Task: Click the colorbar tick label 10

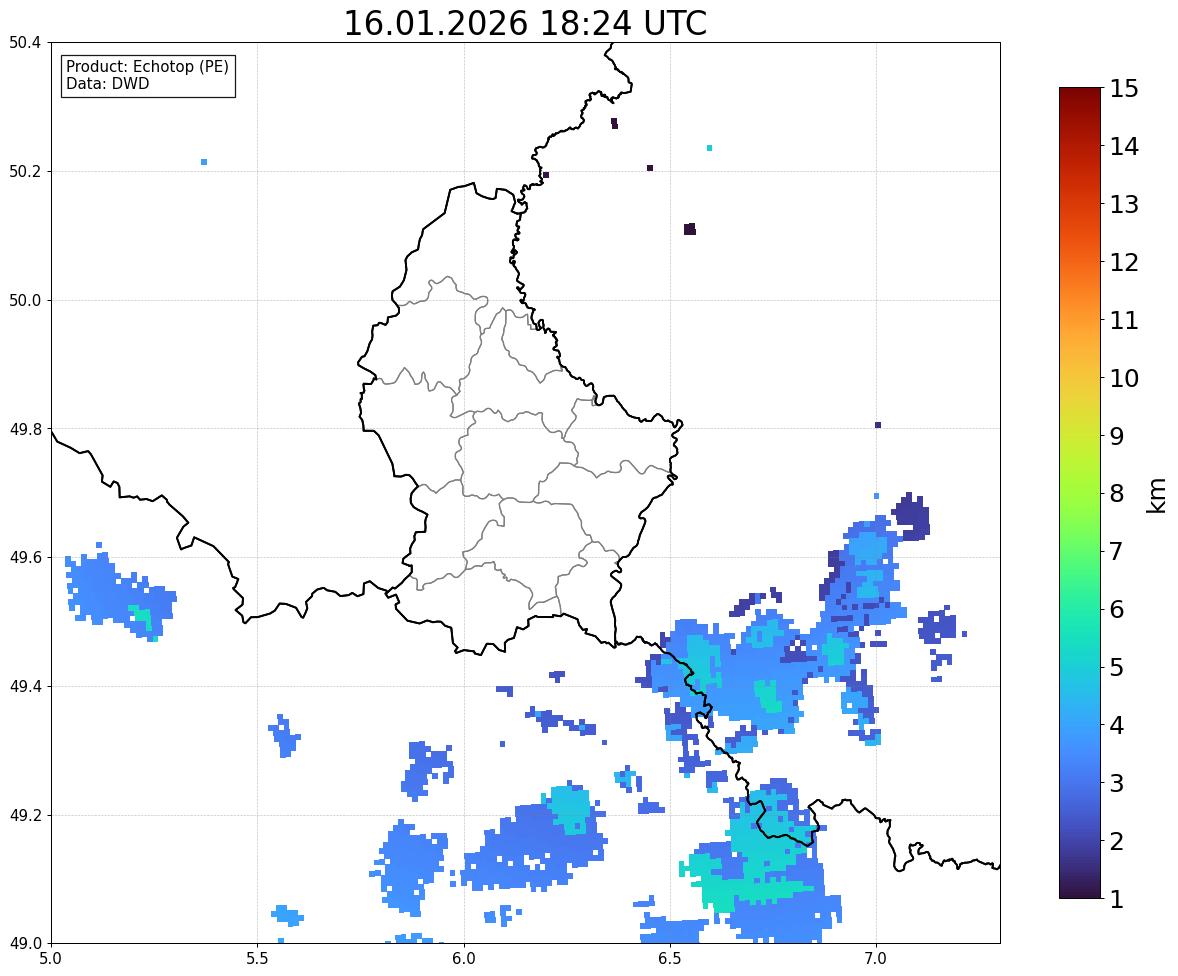Action: tap(1124, 378)
